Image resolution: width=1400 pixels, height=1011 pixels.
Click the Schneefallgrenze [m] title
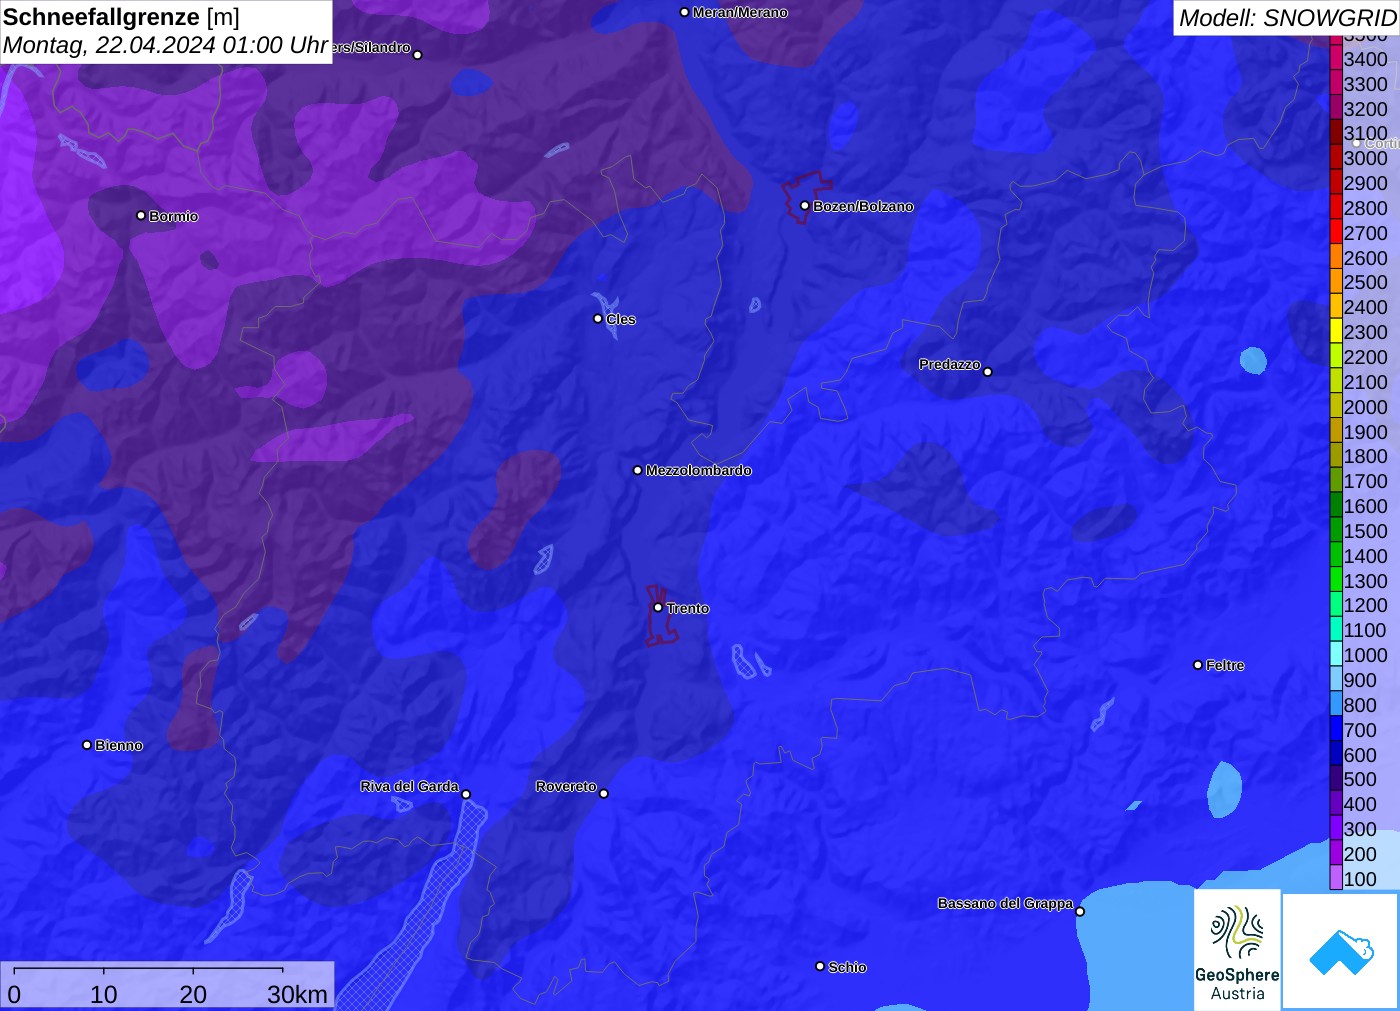121,17
